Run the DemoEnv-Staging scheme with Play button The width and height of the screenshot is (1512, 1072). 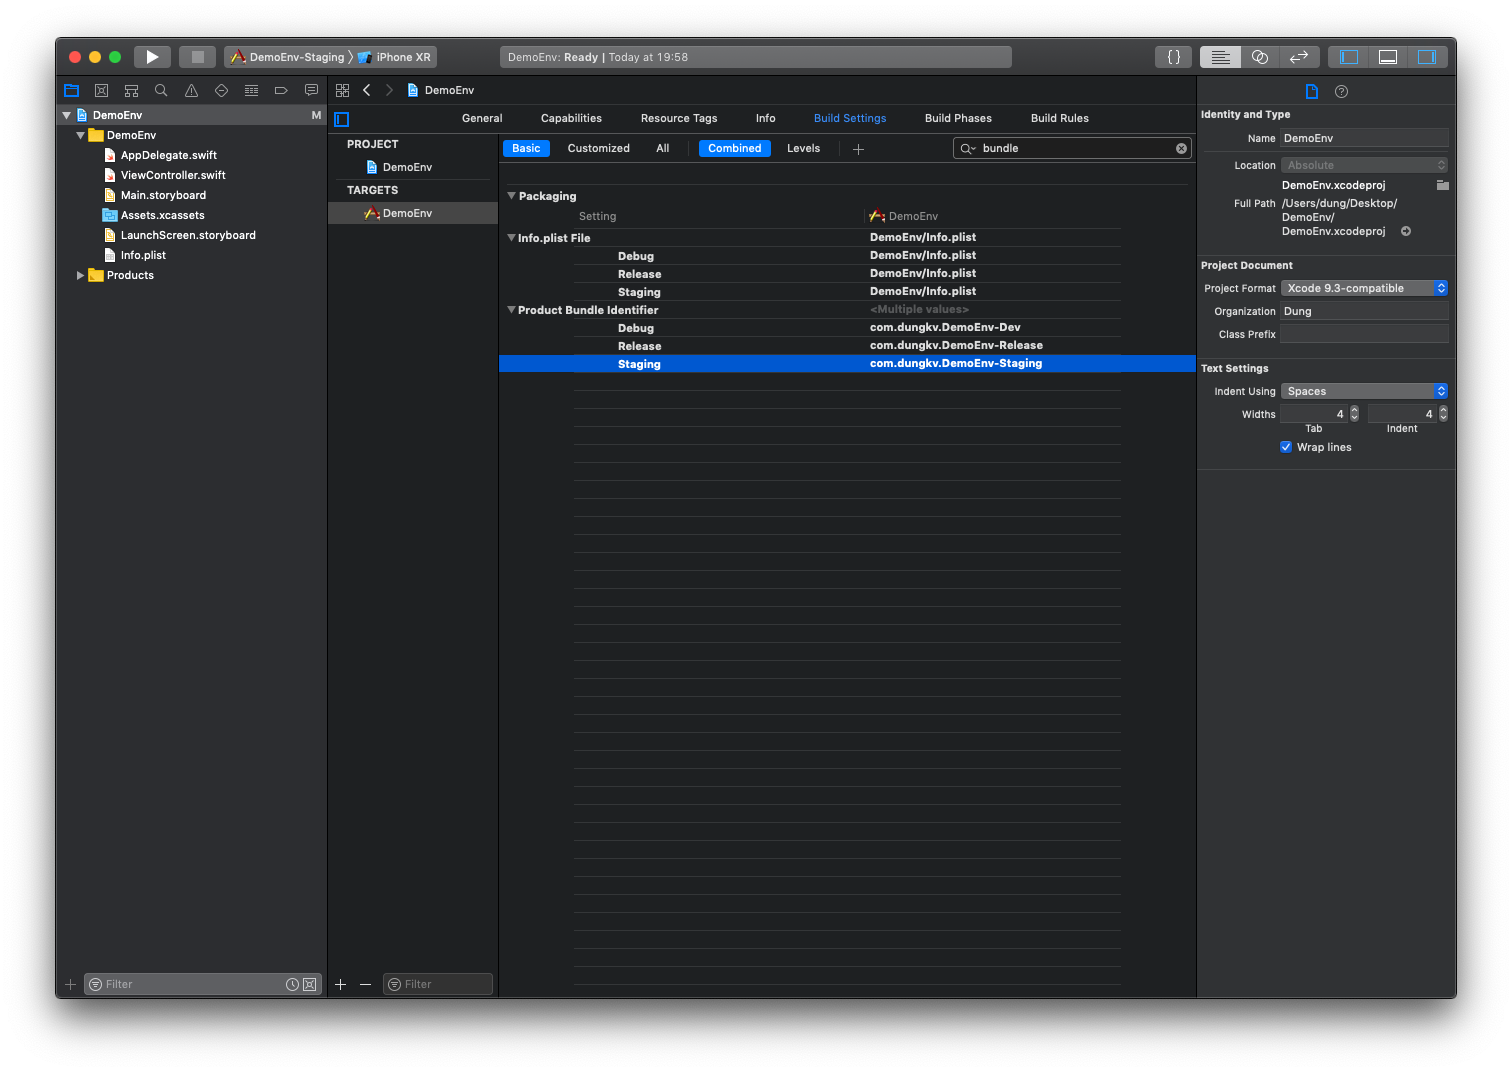point(152,57)
